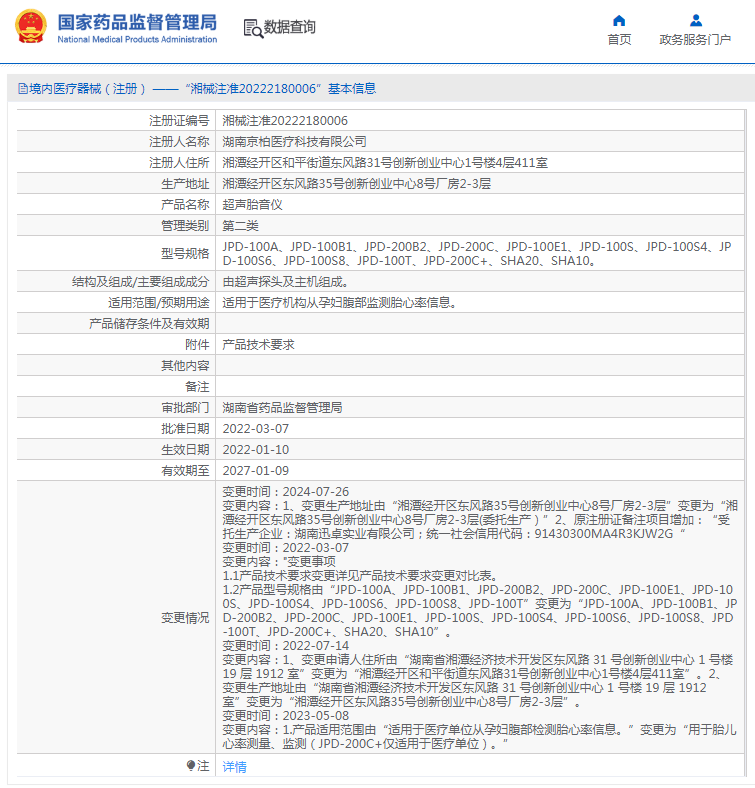Click the 国家药品监督管理局 title
This screenshot has width=755, height=788.
click(137, 22)
